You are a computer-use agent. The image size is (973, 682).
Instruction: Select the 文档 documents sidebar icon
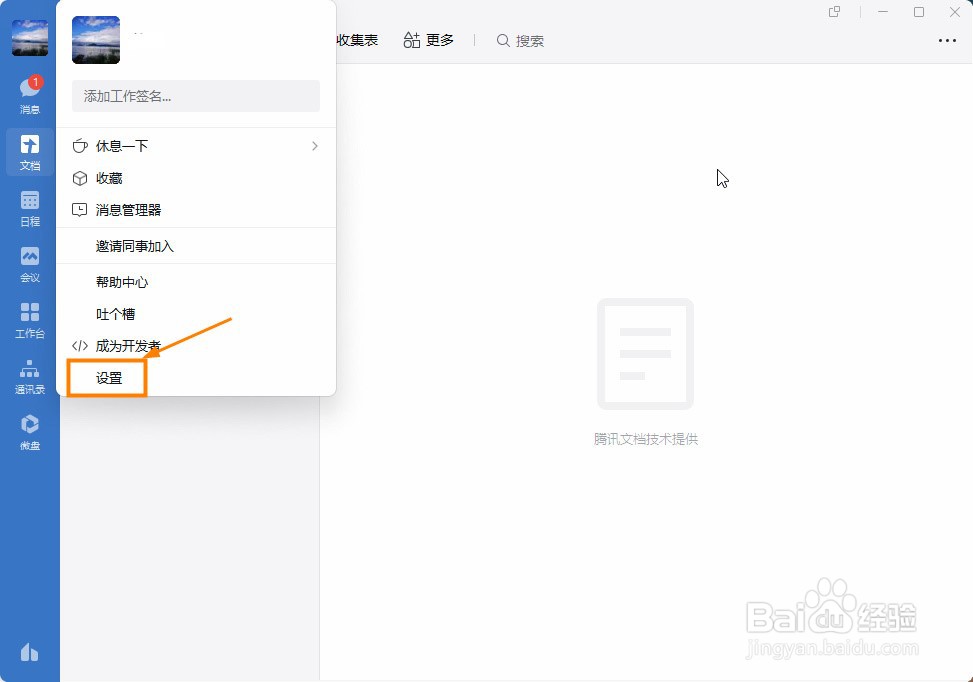coord(30,153)
